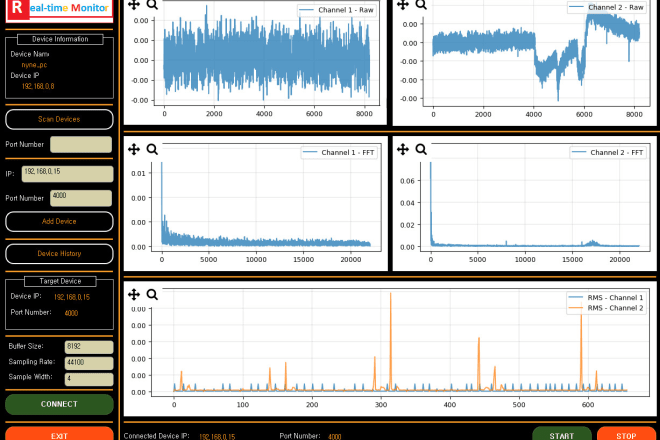Viewport: 660px width, 440px height.
Task: Activate zoom magnifier on Channel 1 FFT plot
Action: click(x=152, y=149)
